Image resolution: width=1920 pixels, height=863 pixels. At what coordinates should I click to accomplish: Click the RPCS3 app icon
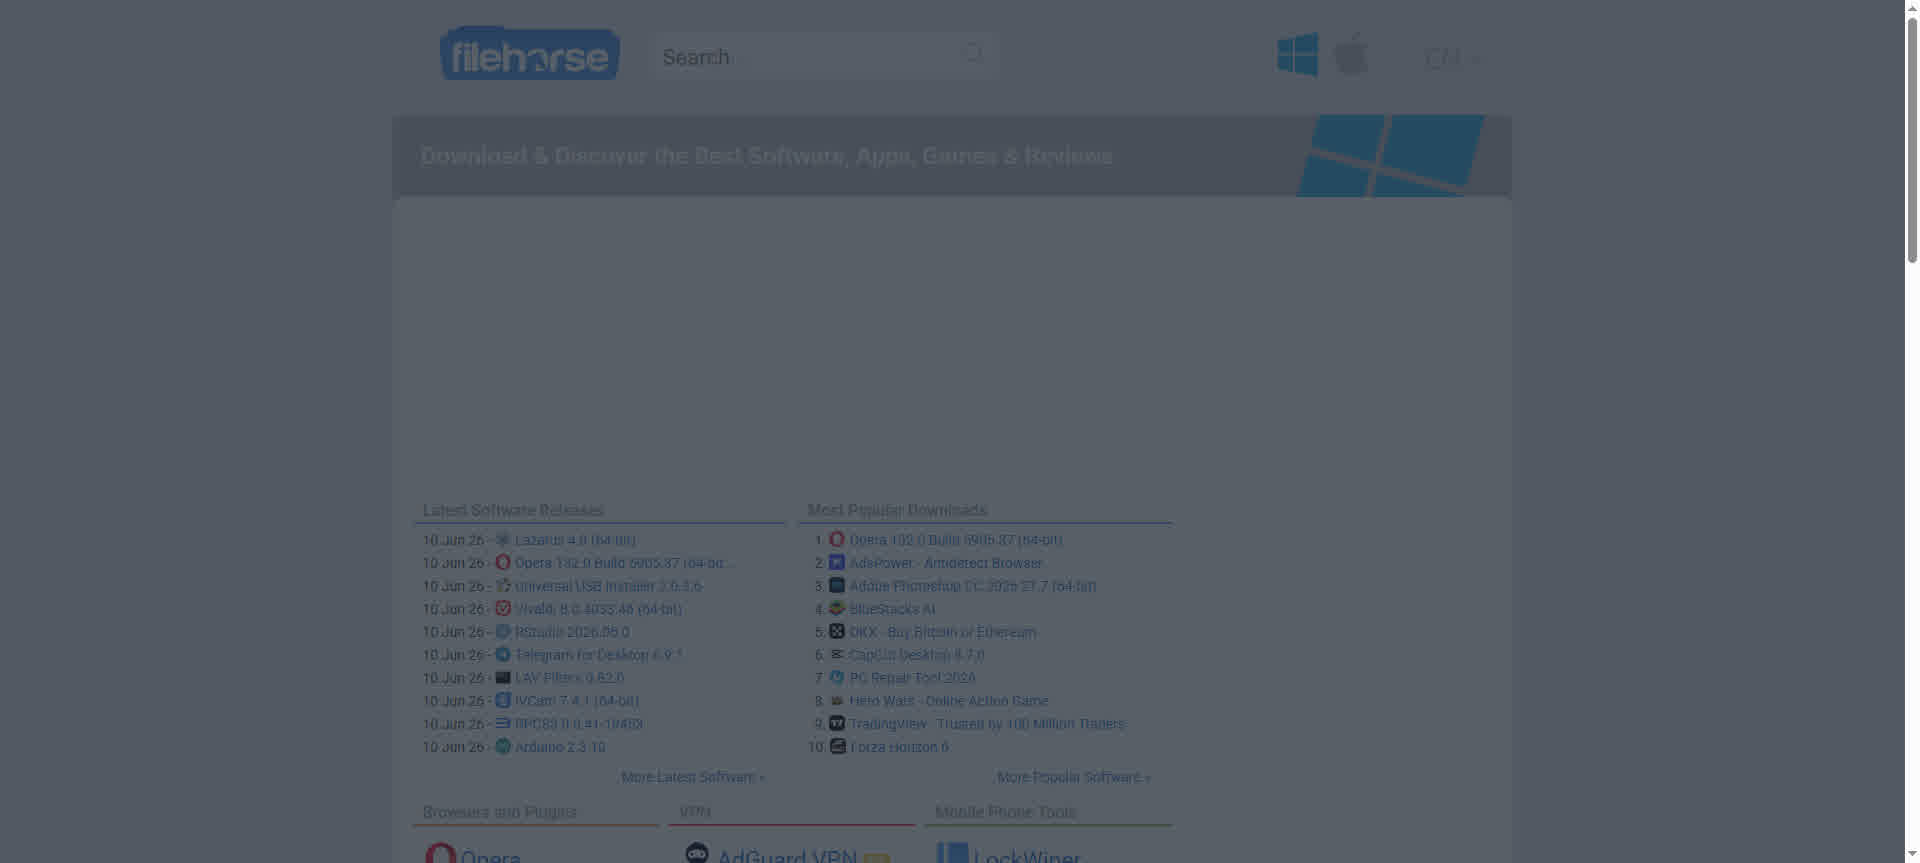[503, 724]
